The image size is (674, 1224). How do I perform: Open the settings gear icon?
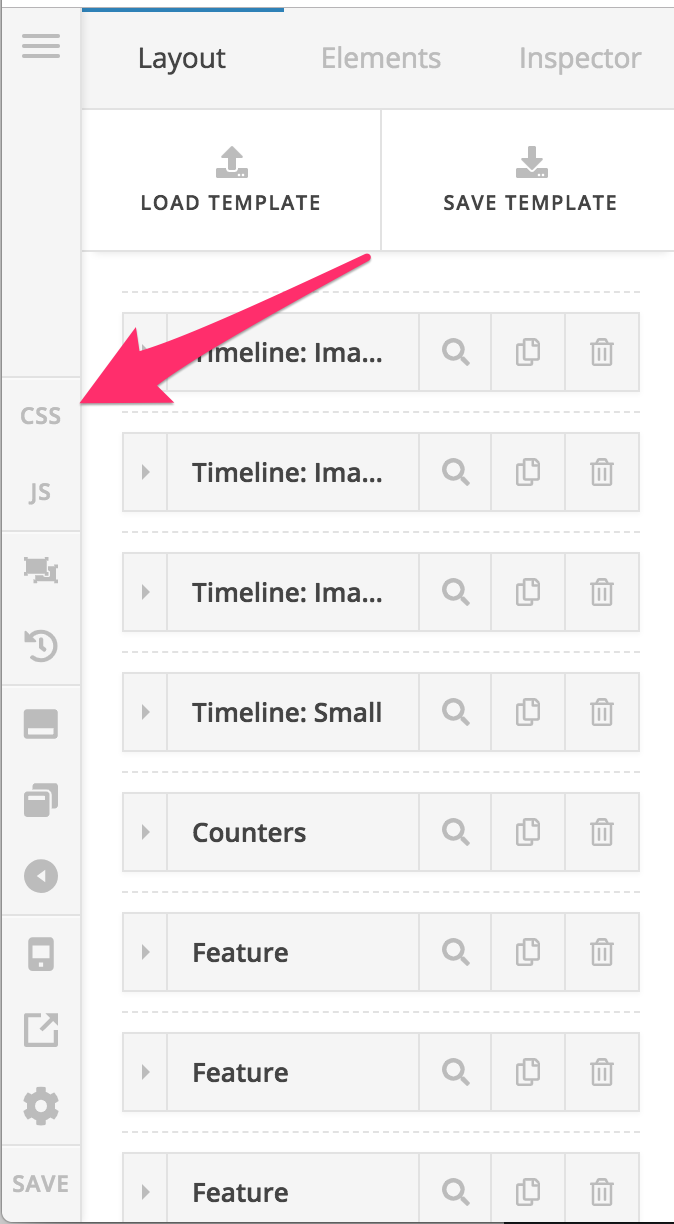41,1106
